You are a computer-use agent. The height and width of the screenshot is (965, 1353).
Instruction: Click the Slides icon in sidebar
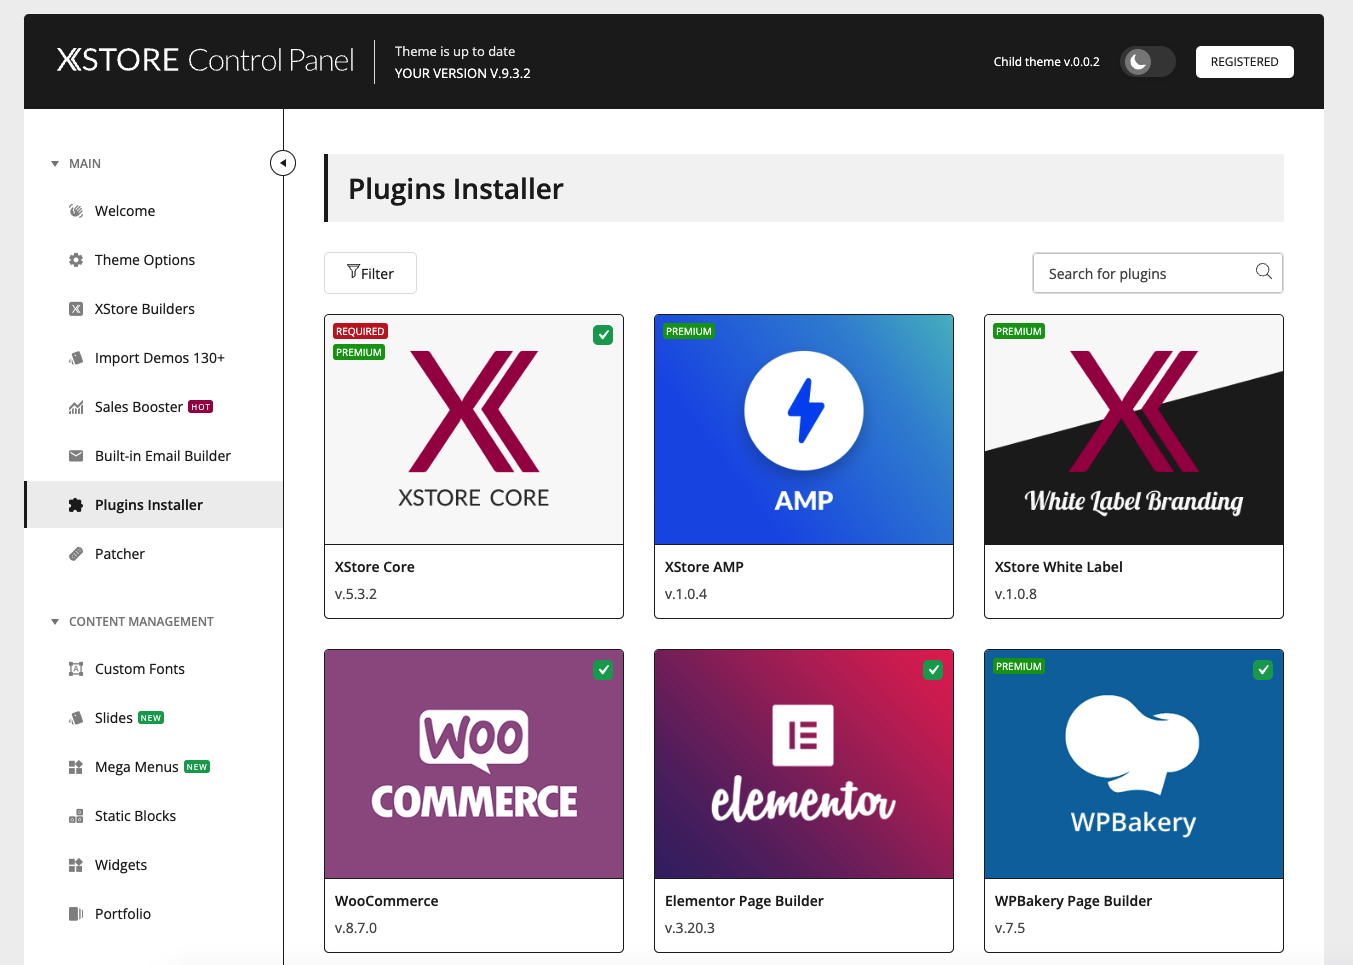[76, 718]
